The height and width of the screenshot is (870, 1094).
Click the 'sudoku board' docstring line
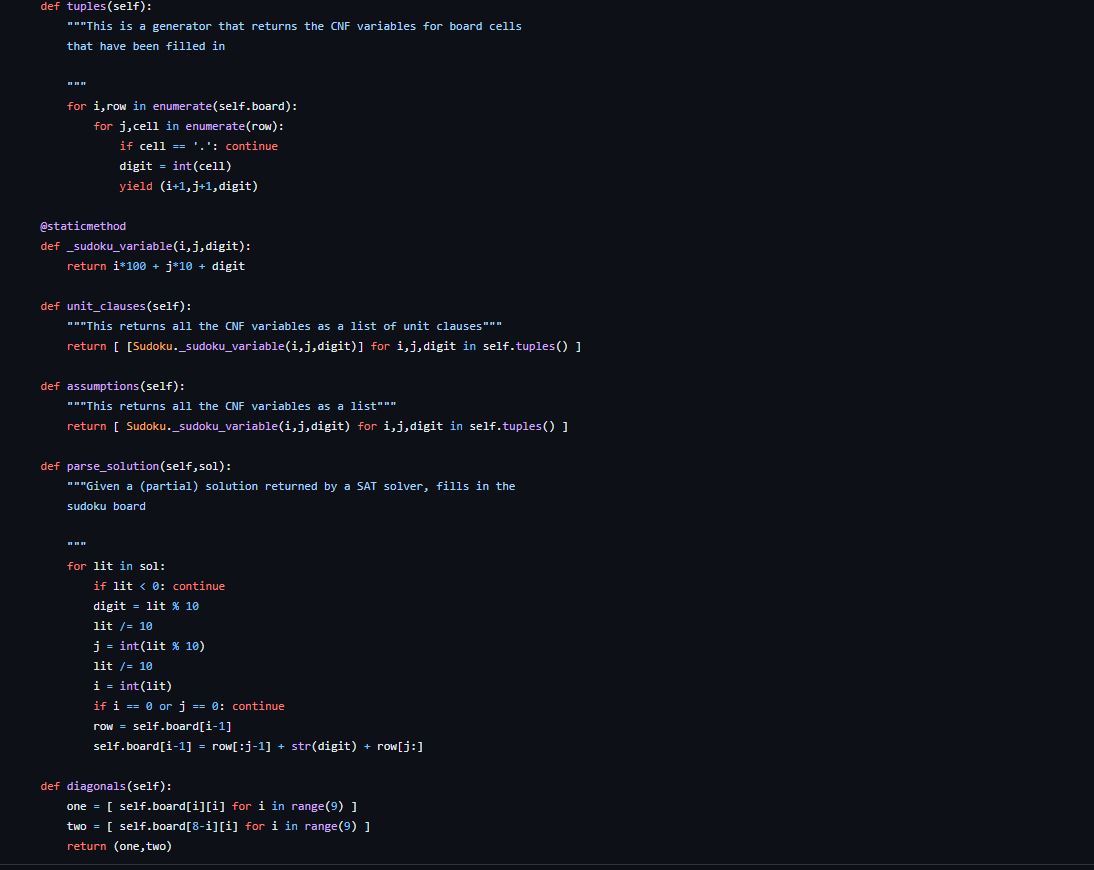(106, 506)
